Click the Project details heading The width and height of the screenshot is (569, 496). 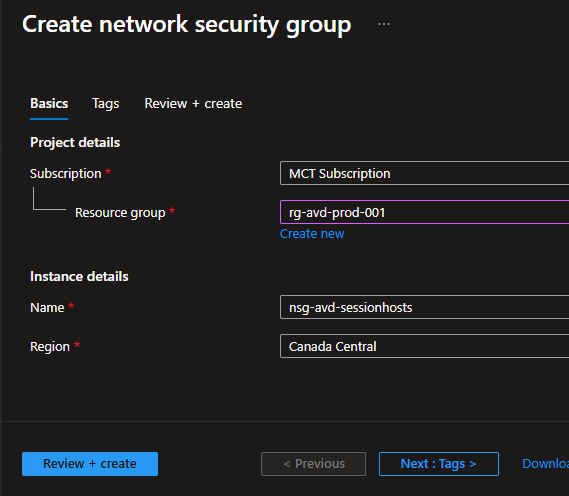point(75,143)
